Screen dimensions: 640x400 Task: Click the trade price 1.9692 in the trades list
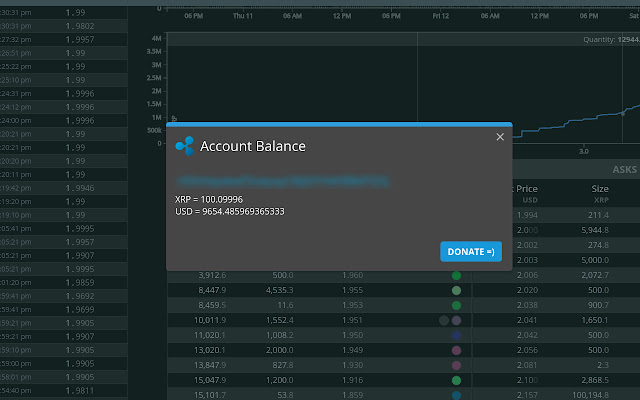pyautogui.click(x=80, y=296)
